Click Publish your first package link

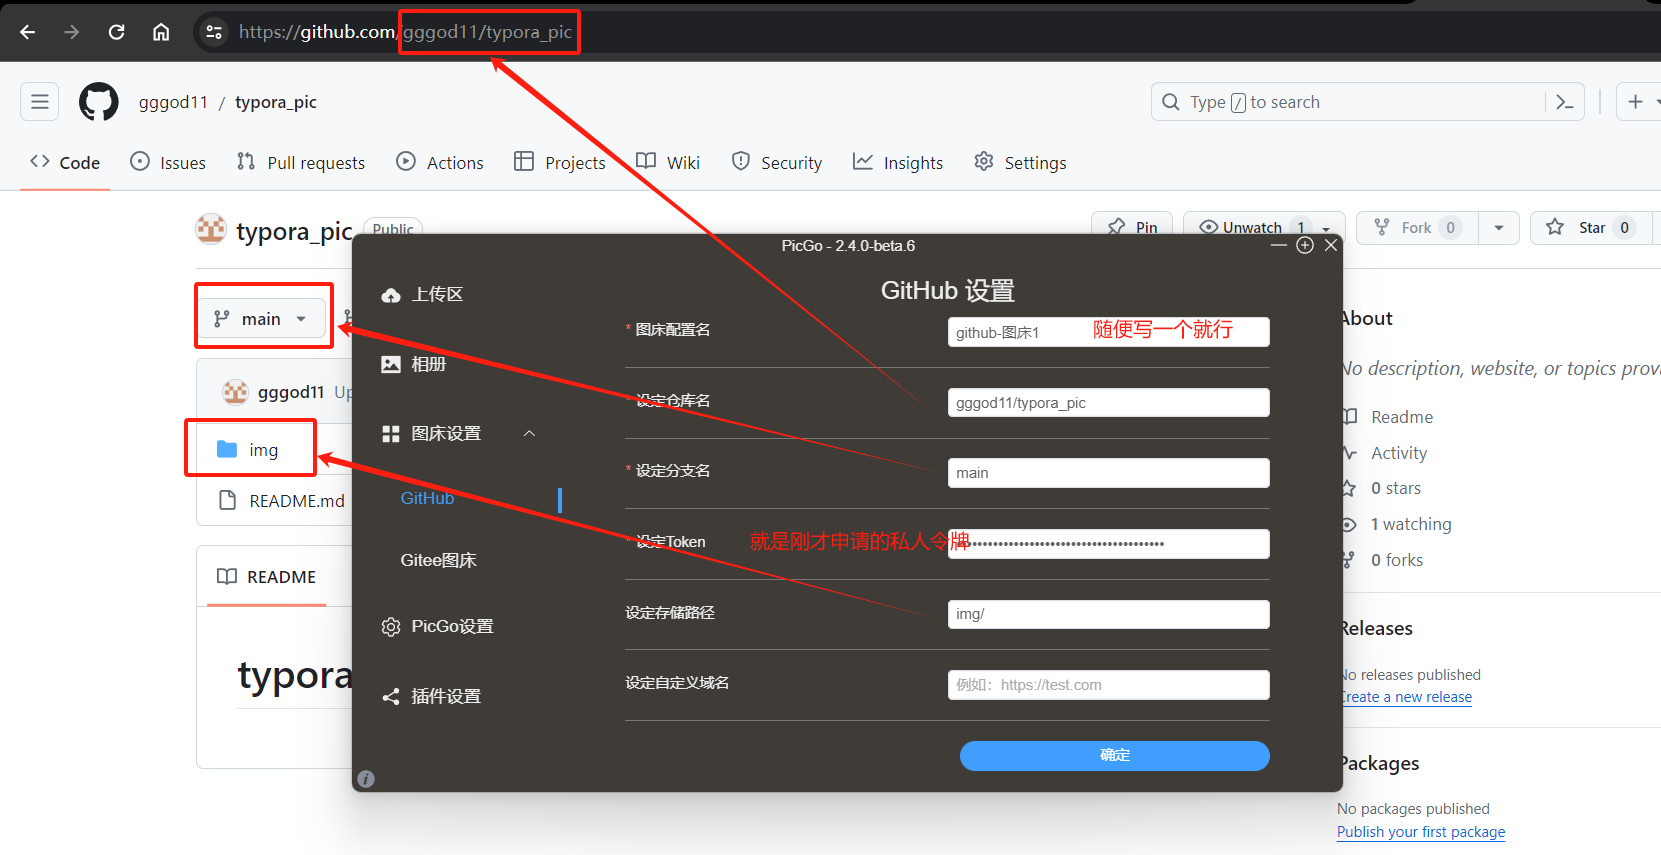[1421, 832]
